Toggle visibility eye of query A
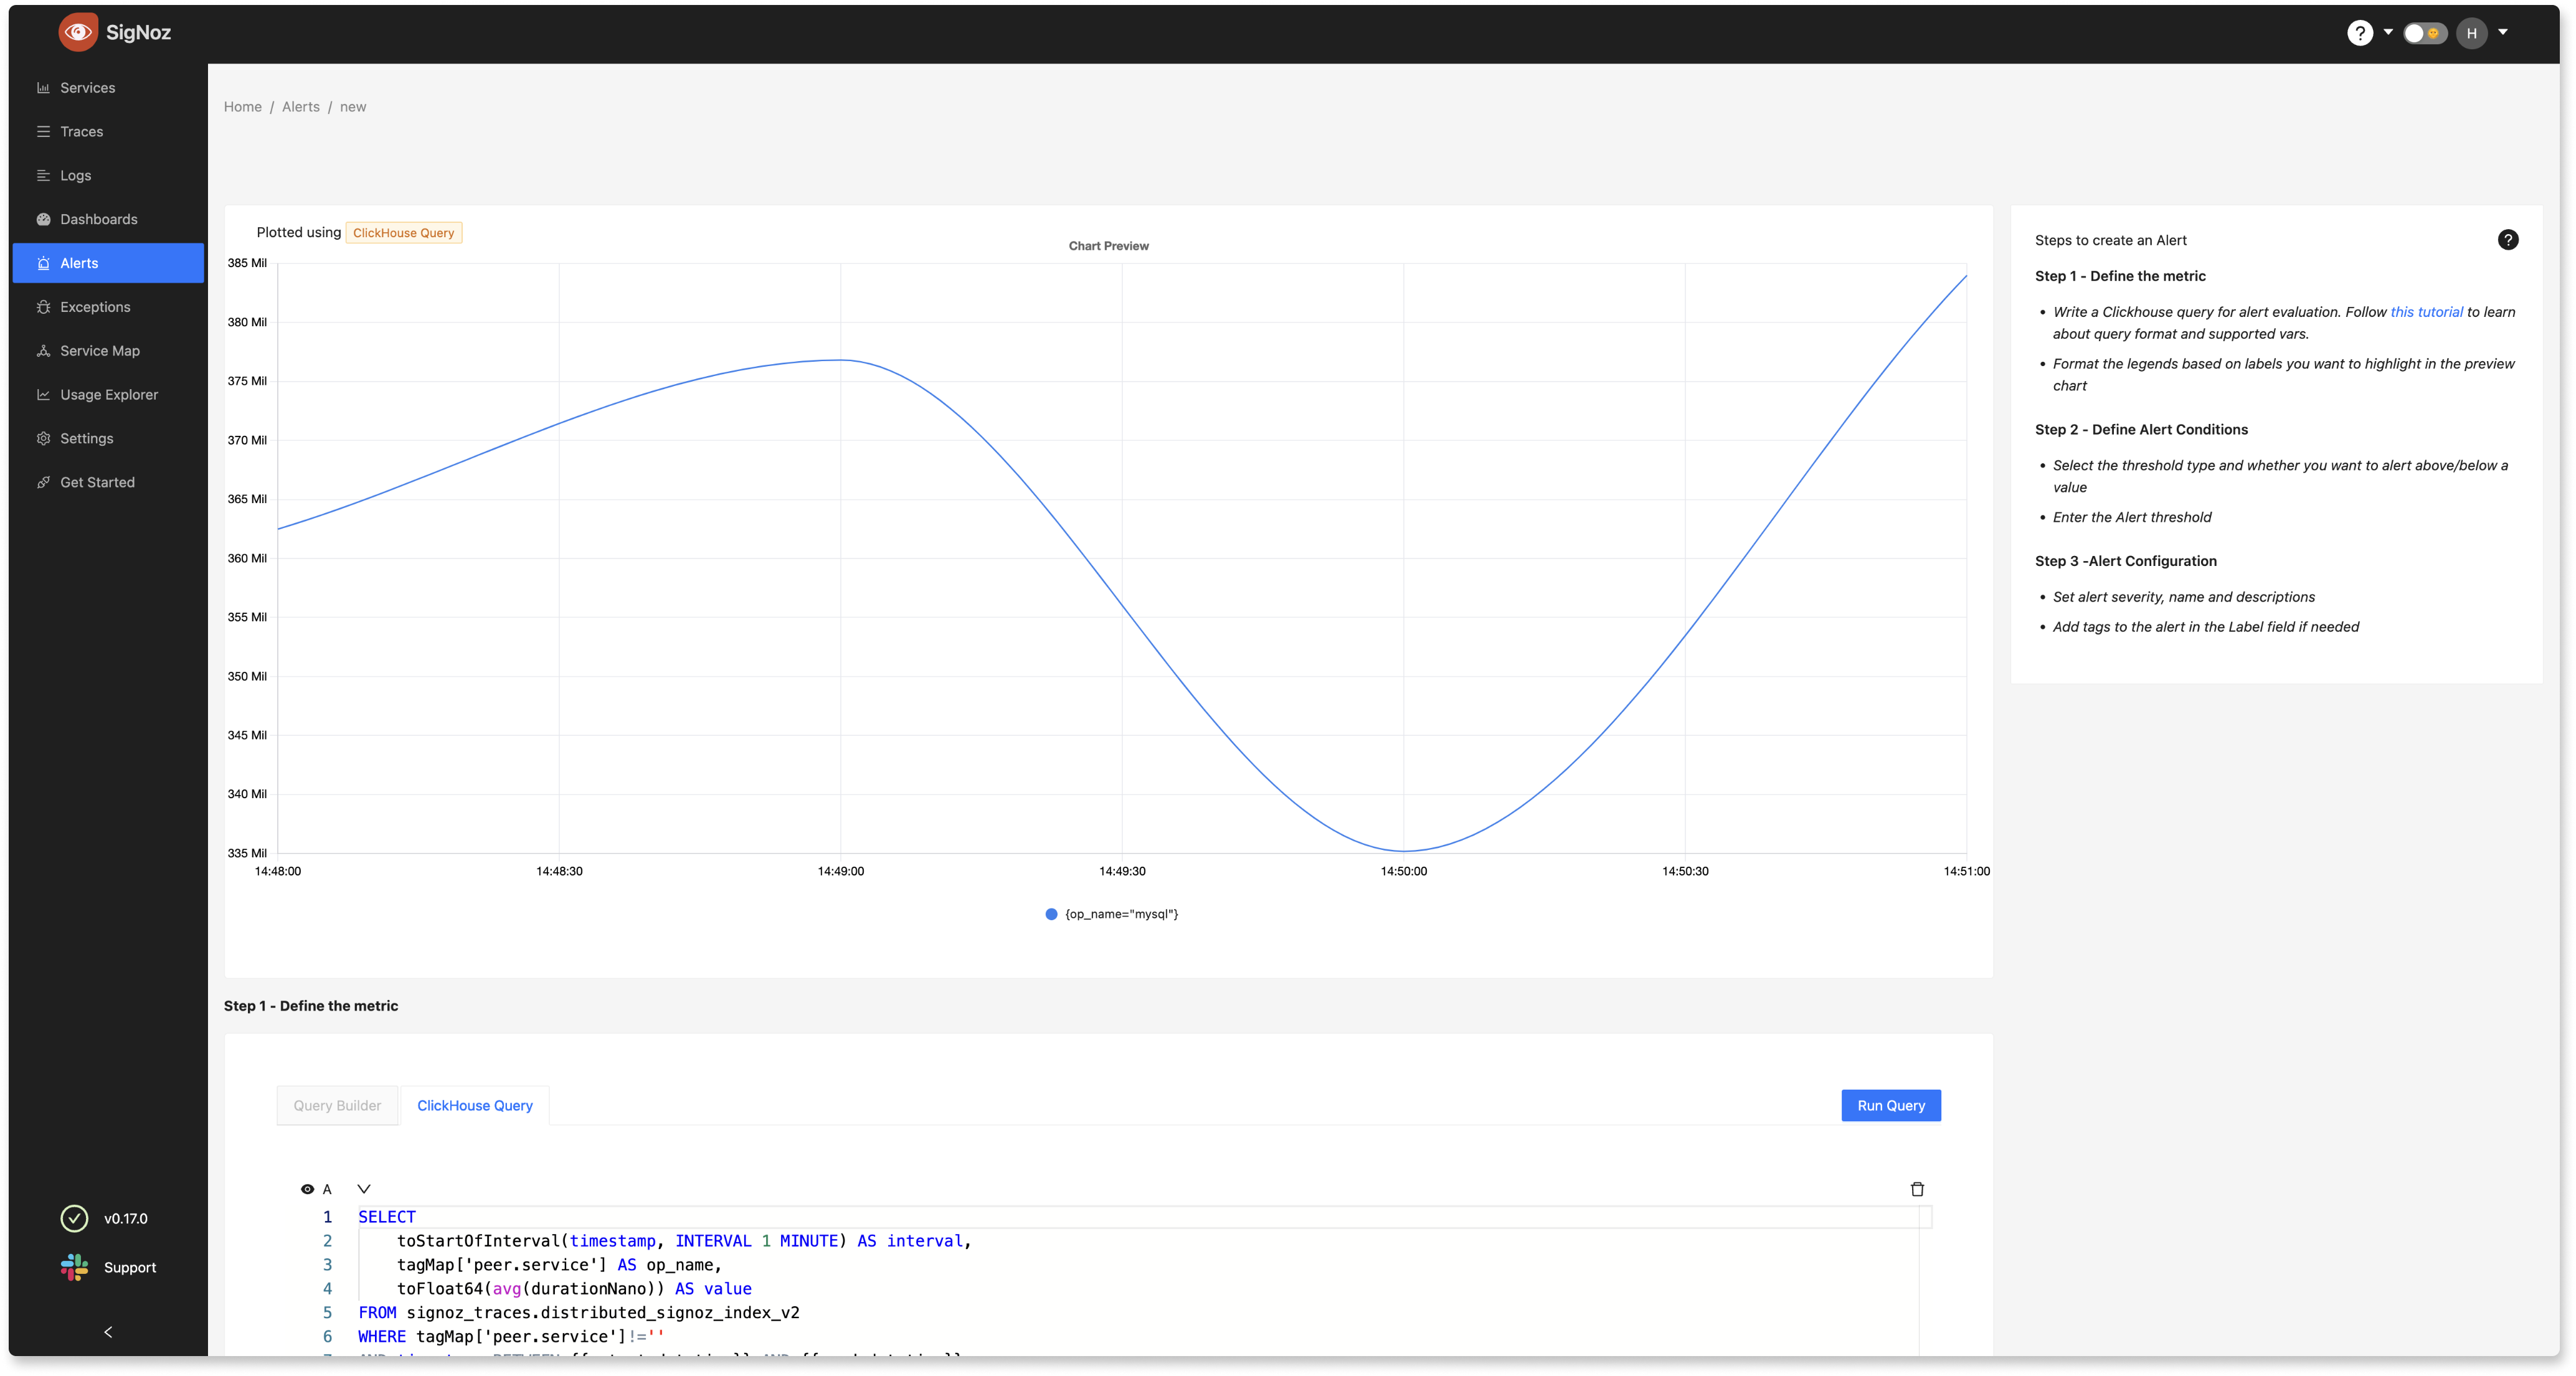The width and height of the screenshot is (2576, 1376). click(307, 1189)
